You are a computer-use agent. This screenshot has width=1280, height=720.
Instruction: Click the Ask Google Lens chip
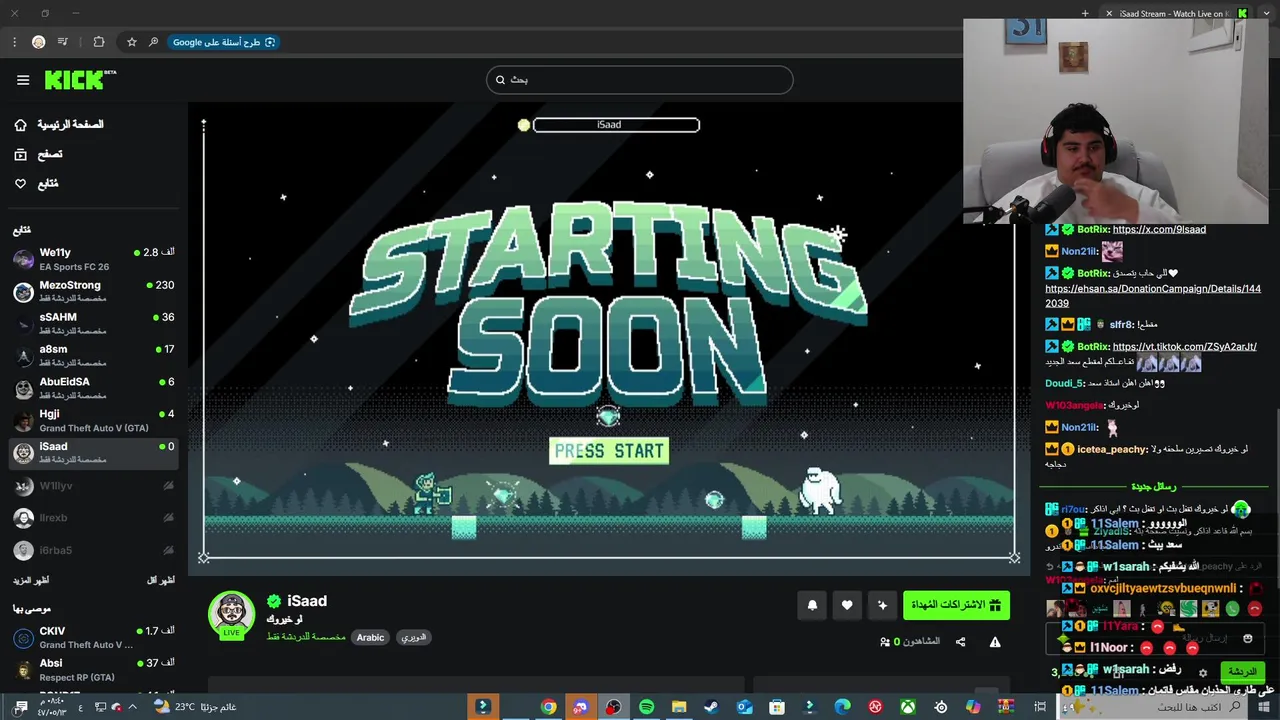tap(223, 42)
